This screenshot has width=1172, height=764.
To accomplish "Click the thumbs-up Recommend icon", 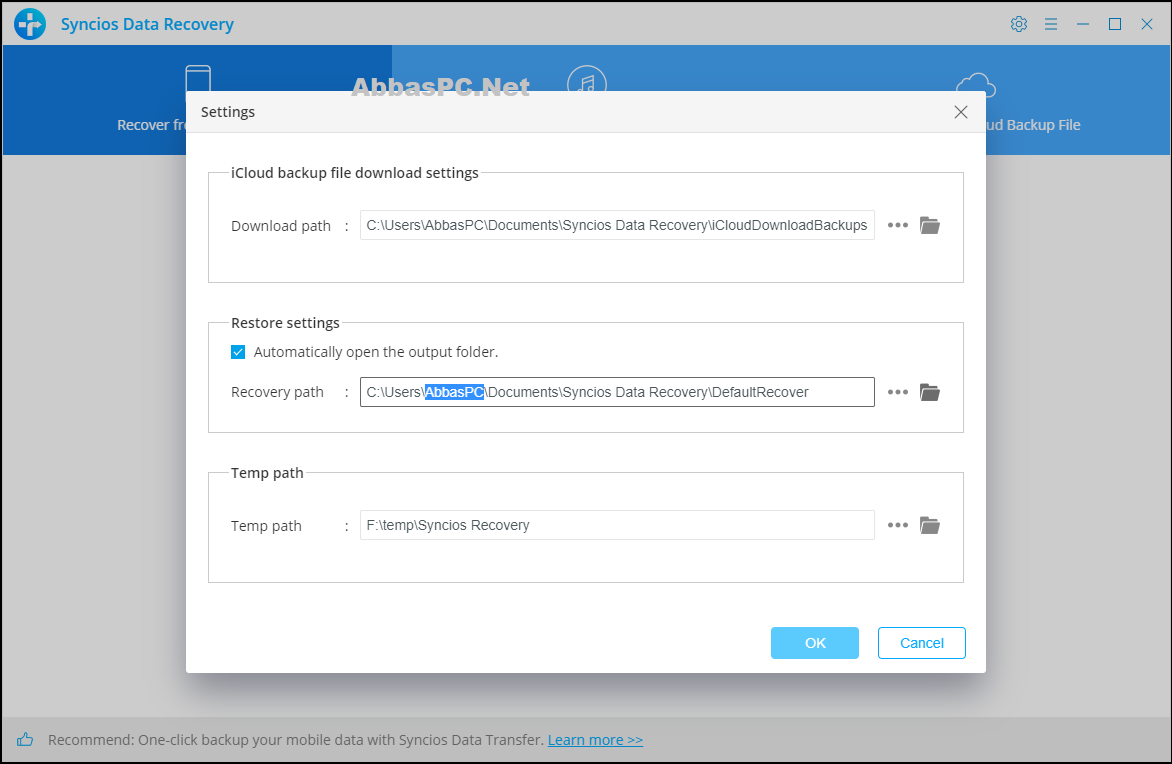I will pos(25,739).
